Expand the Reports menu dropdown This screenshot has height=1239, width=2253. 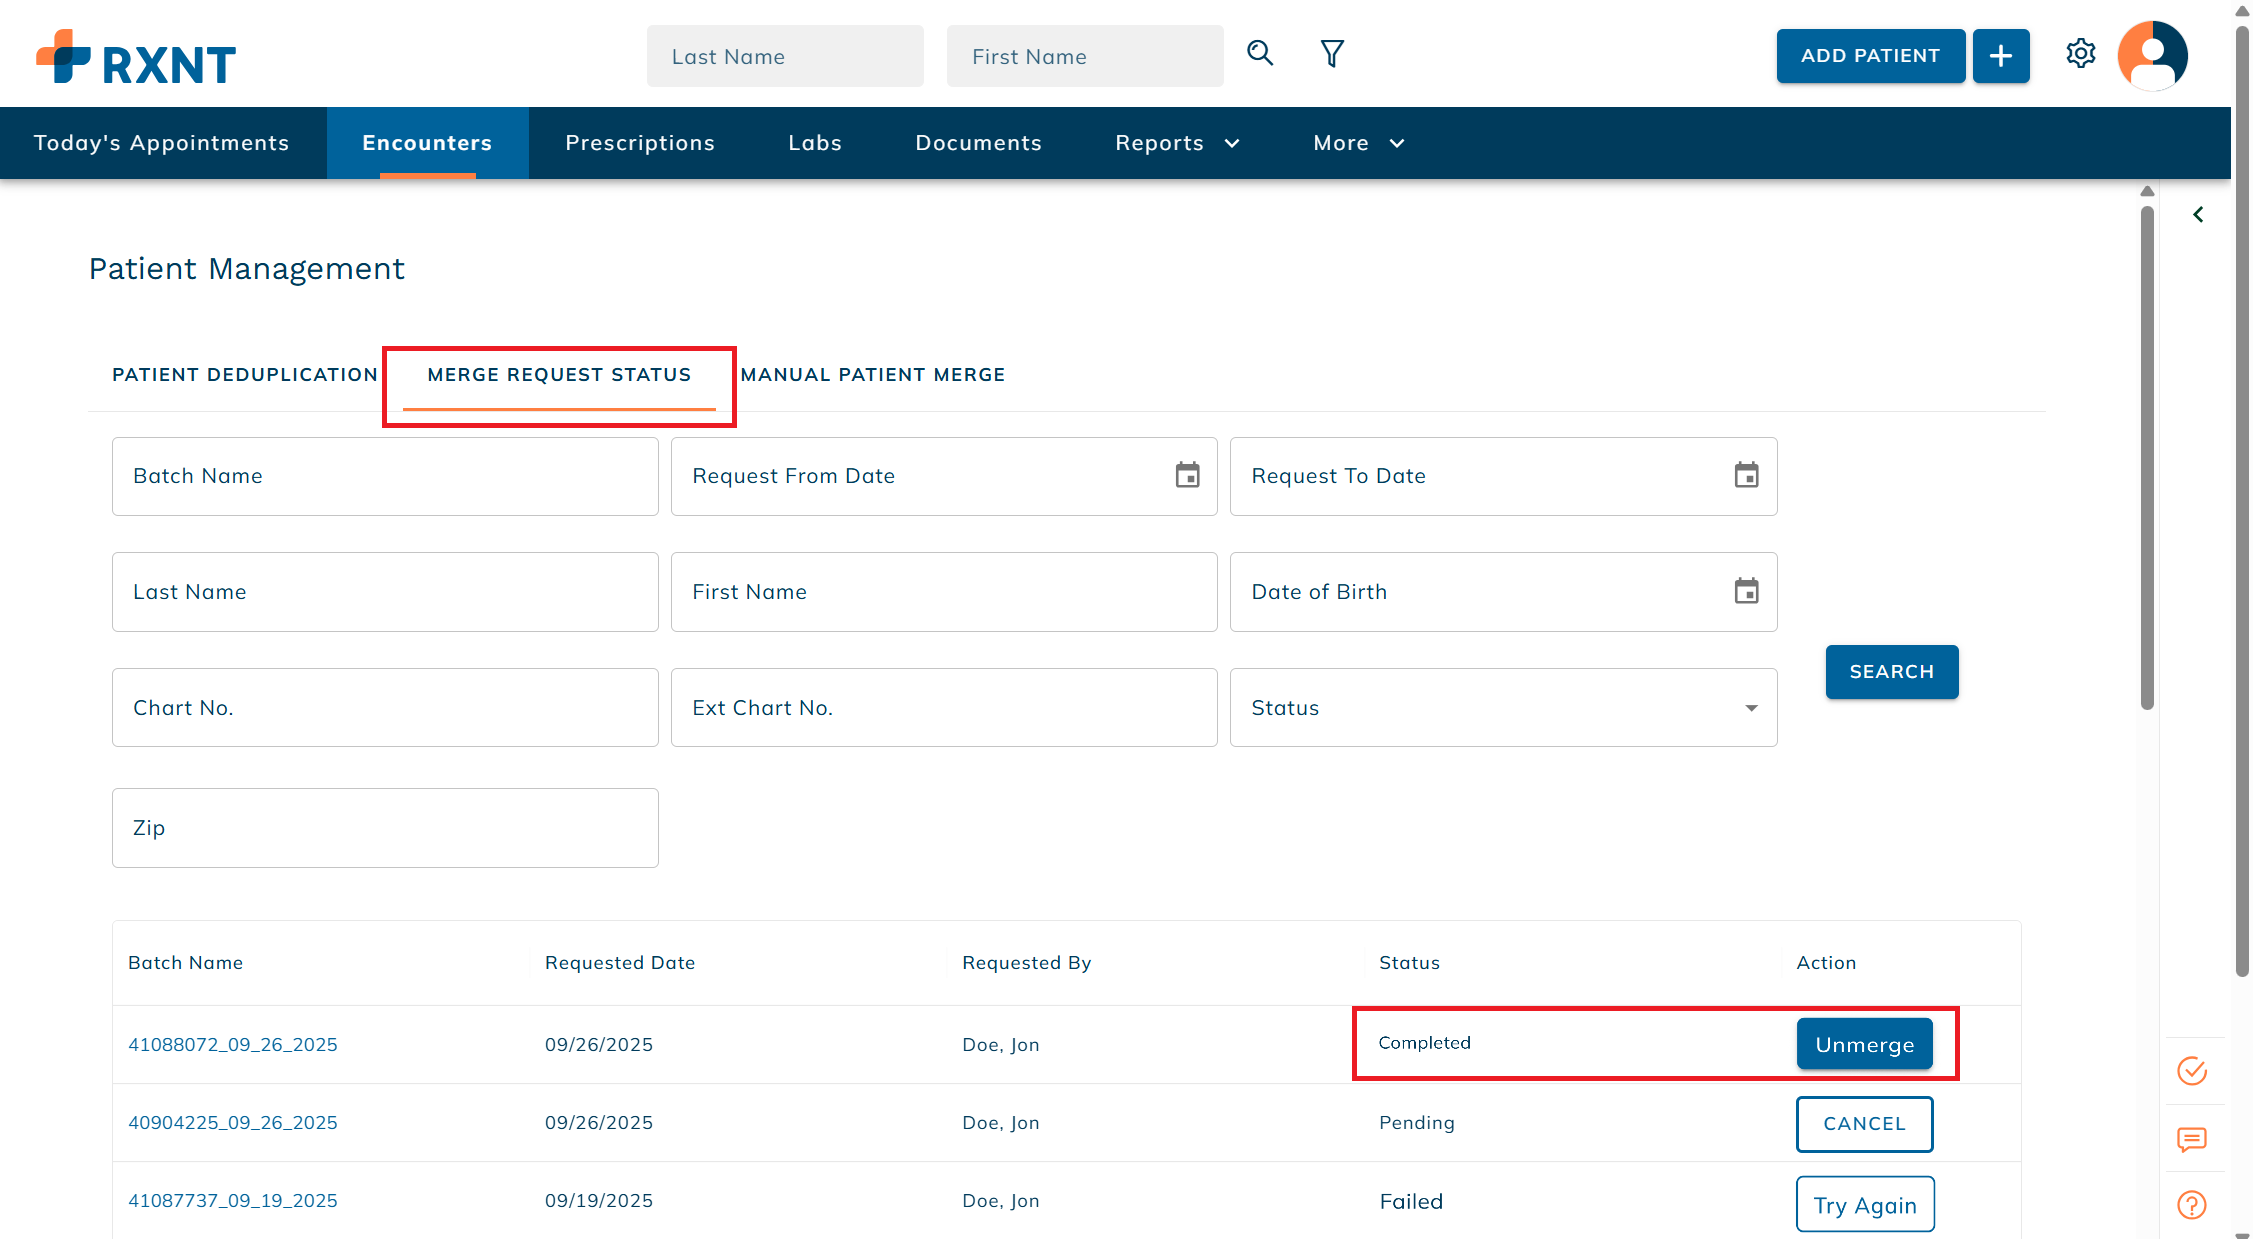click(1177, 143)
